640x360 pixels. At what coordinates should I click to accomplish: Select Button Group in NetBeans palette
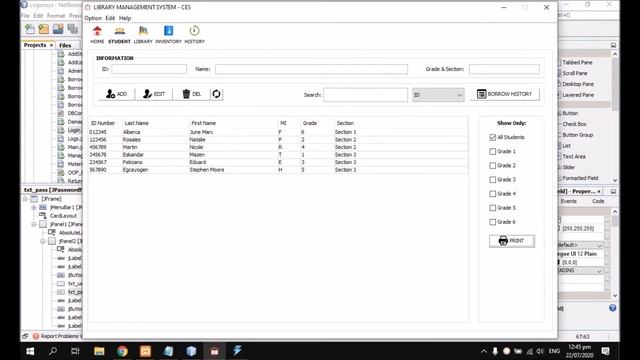[x=578, y=135]
